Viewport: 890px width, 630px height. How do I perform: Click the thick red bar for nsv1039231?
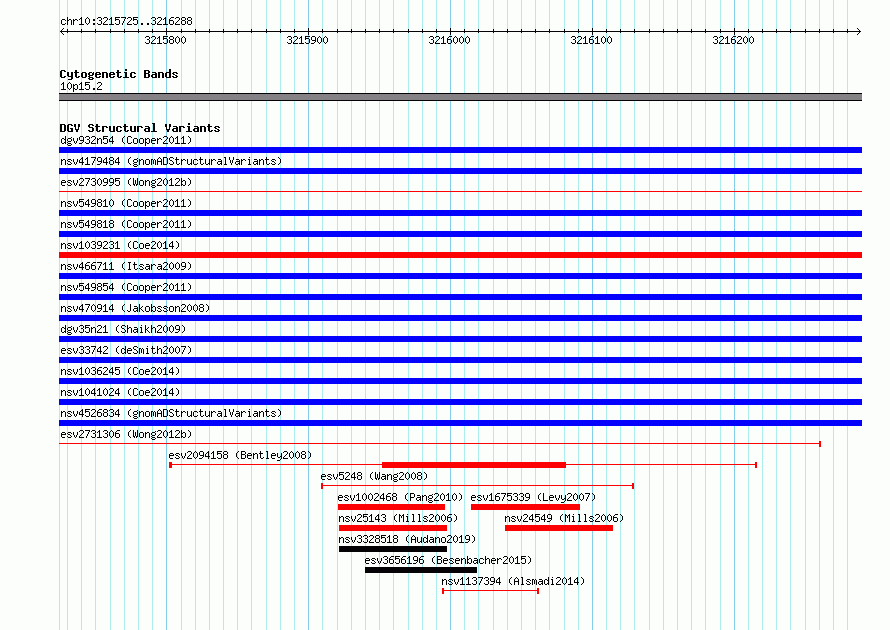click(x=460, y=255)
